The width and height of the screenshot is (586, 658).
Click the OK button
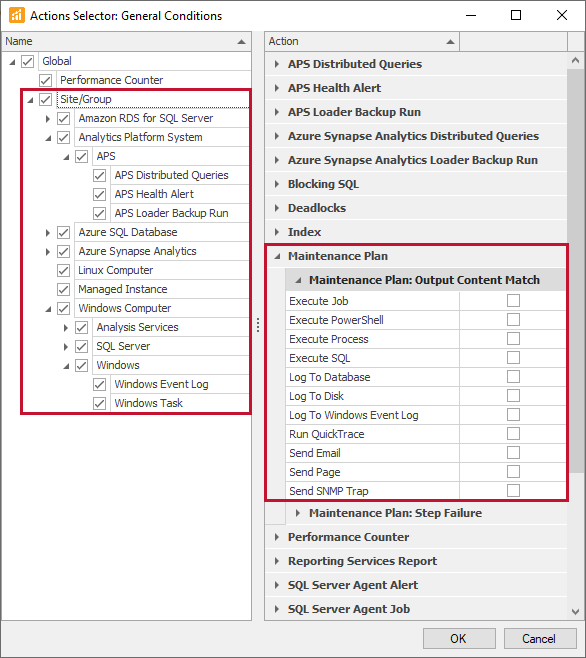[x=459, y=639]
